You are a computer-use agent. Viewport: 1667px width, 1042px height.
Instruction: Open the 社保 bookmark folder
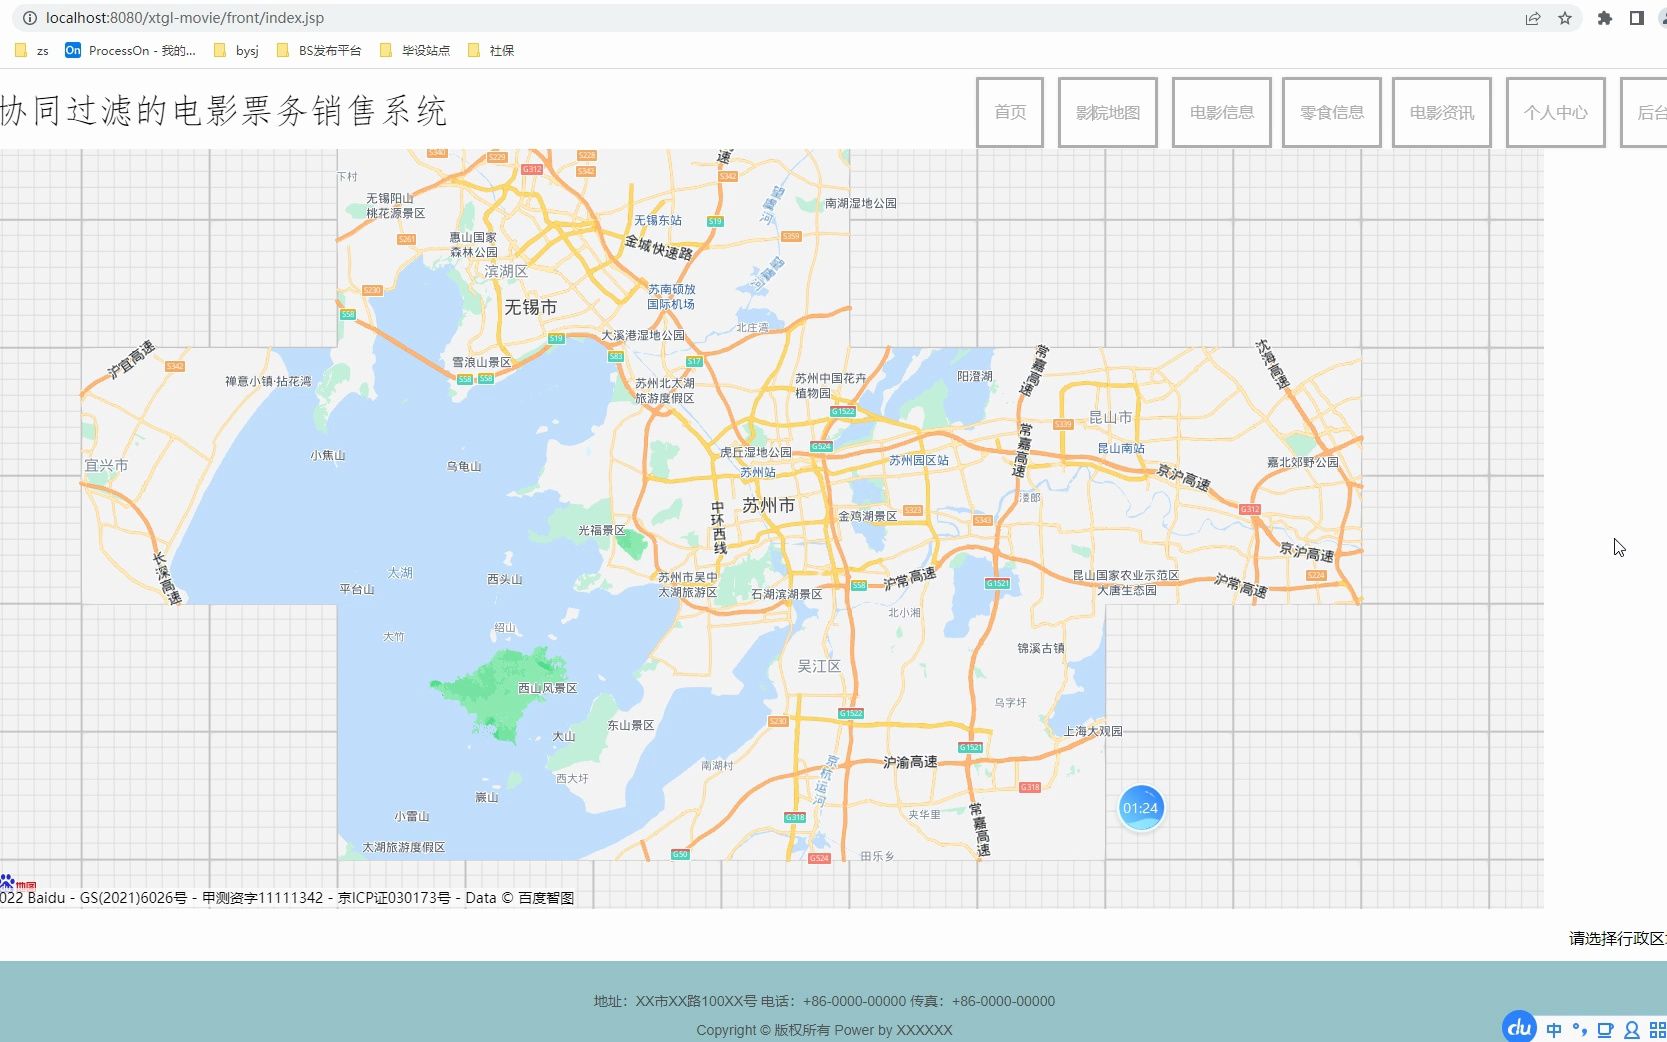[491, 50]
